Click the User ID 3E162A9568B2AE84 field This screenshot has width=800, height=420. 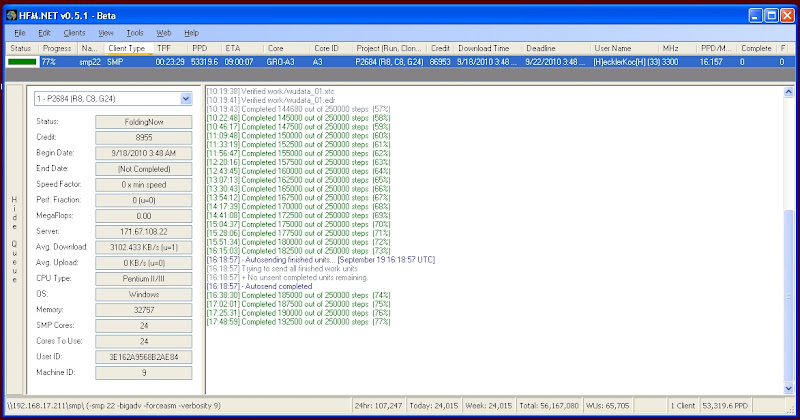click(x=143, y=357)
